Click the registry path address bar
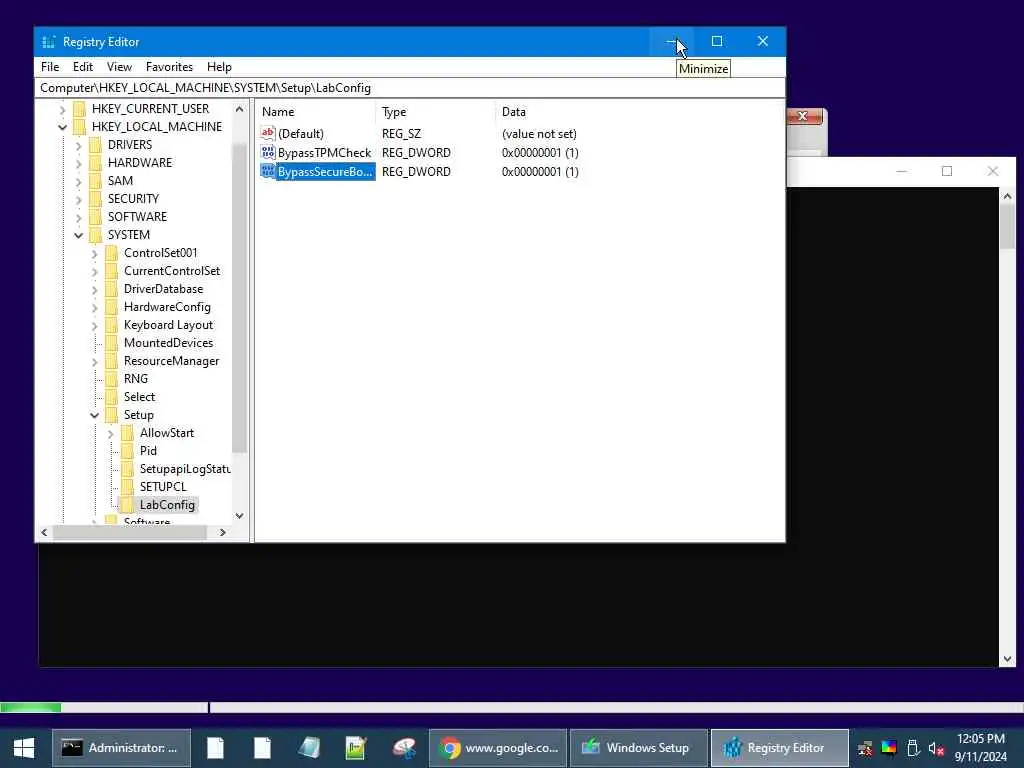Image resolution: width=1024 pixels, height=768 pixels. pyautogui.click(x=409, y=88)
